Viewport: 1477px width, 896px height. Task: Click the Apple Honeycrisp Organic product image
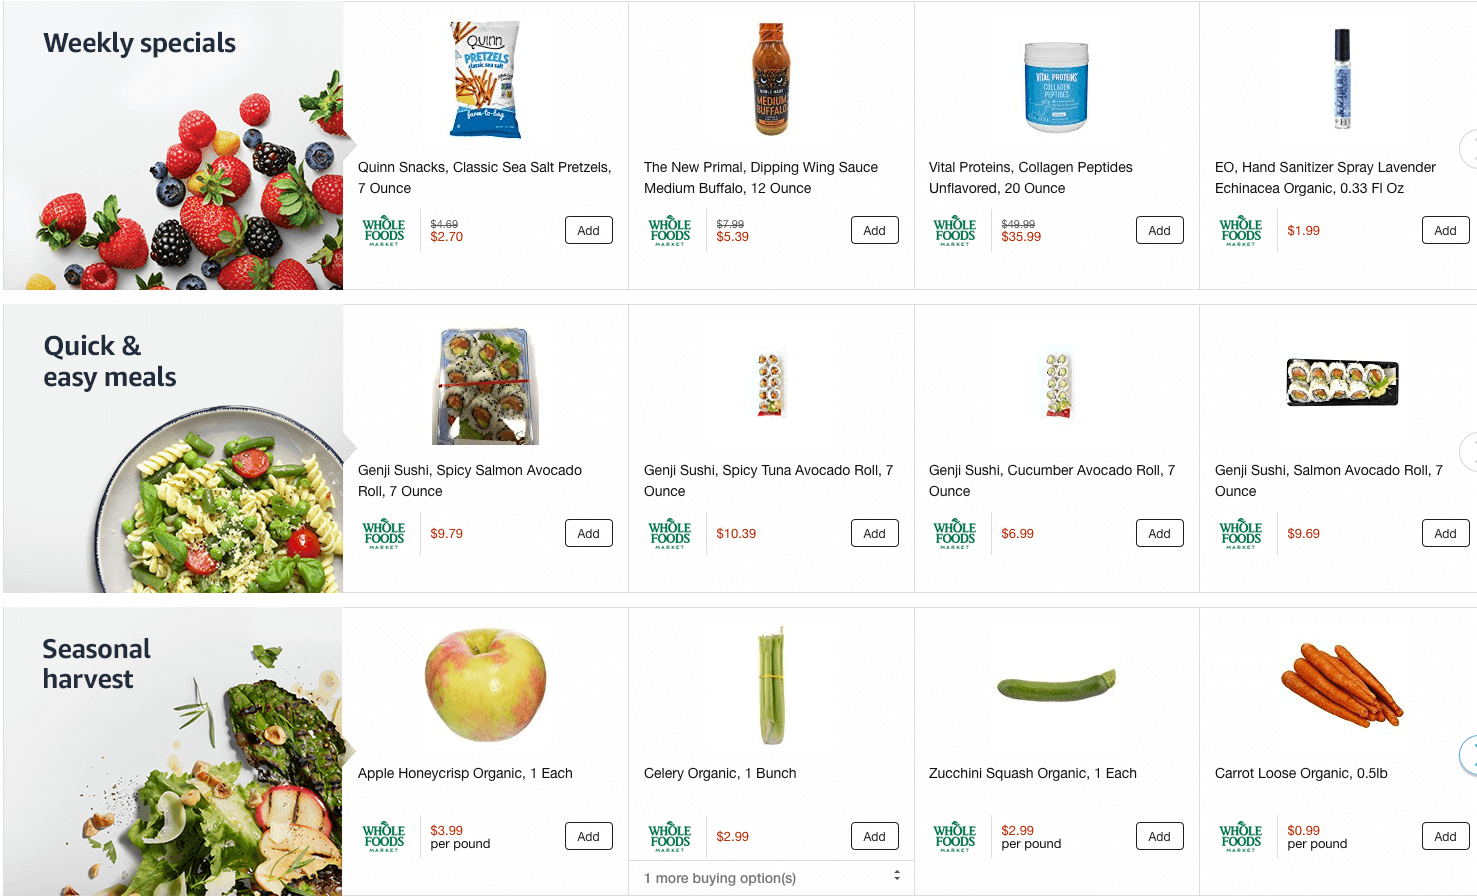(x=485, y=685)
